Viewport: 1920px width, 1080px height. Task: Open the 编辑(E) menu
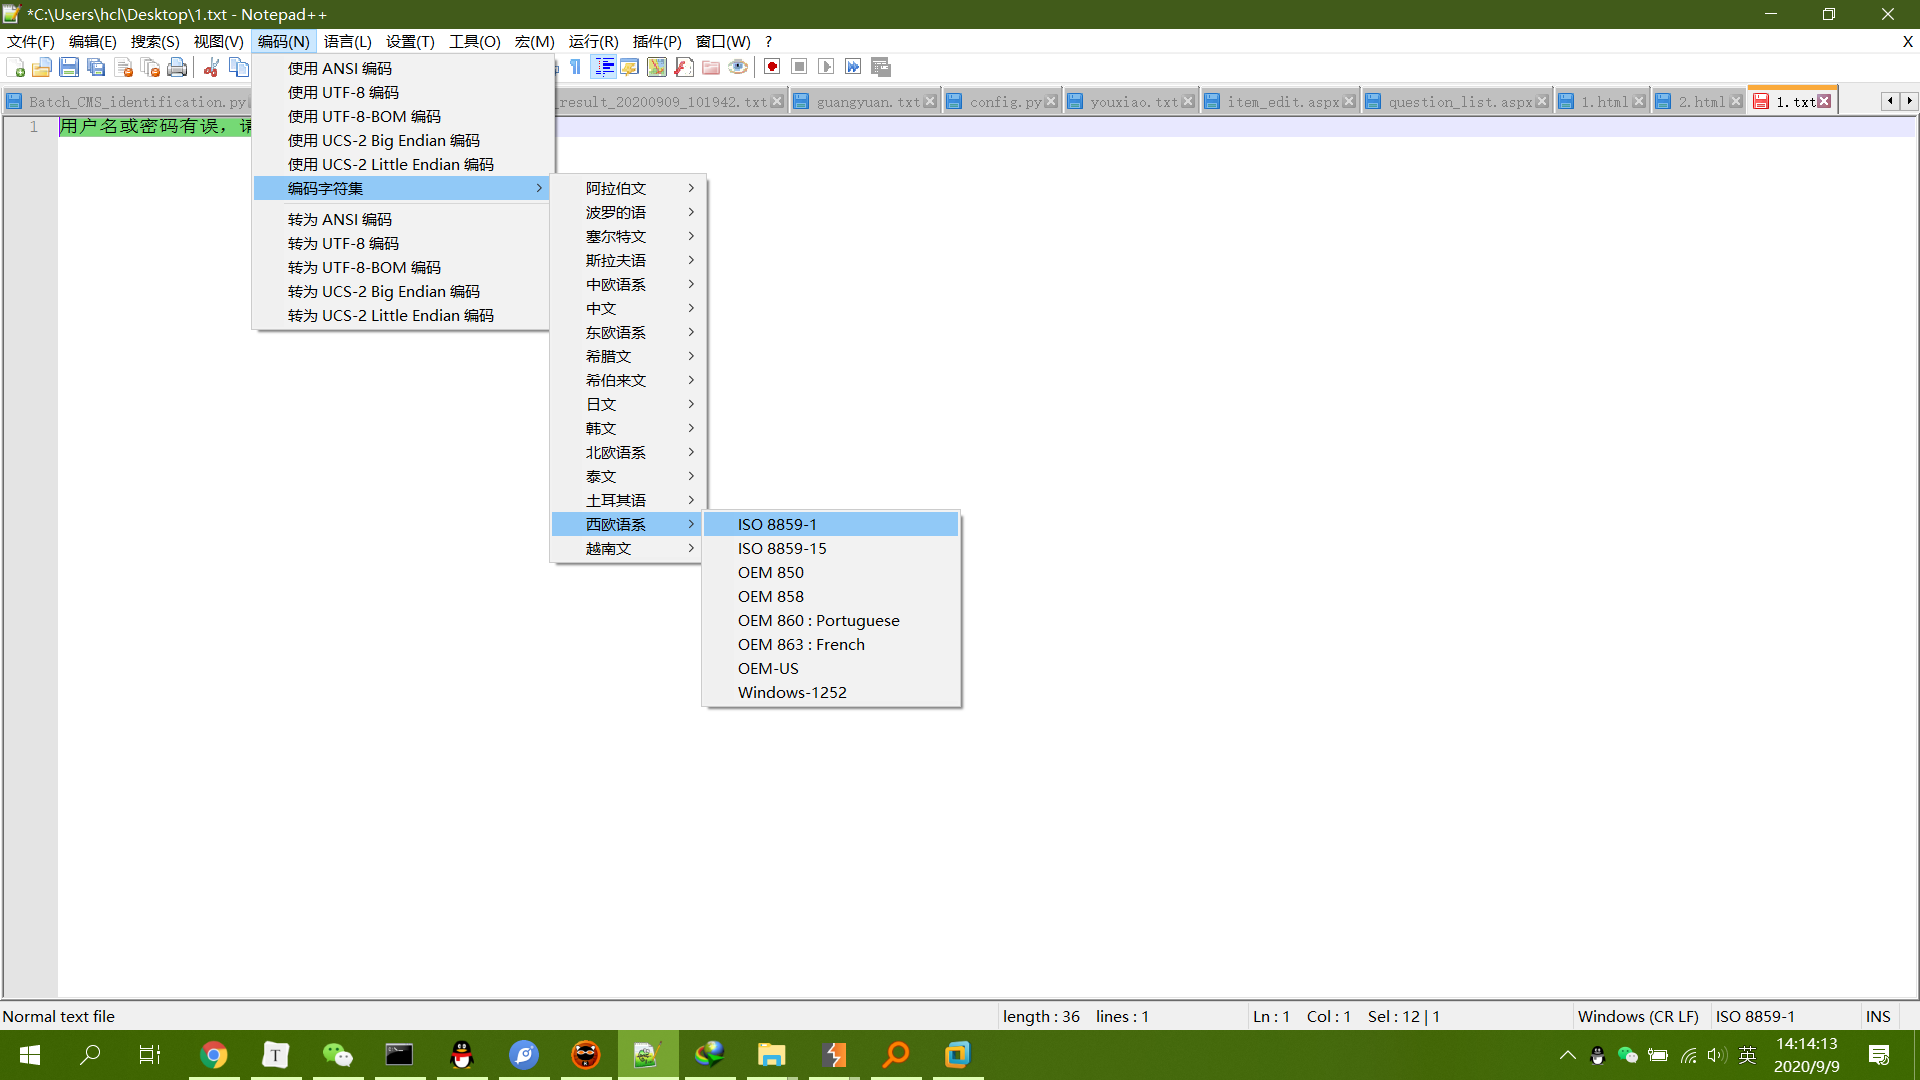pyautogui.click(x=93, y=41)
